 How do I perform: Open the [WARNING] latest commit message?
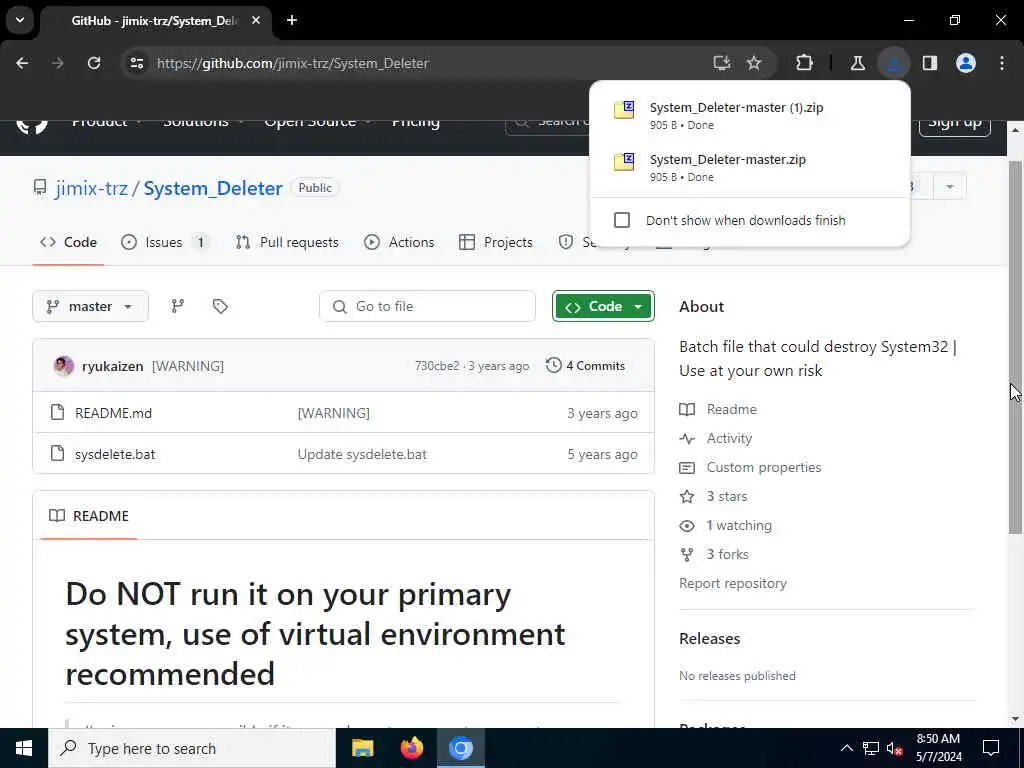click(x=188, y=366)
